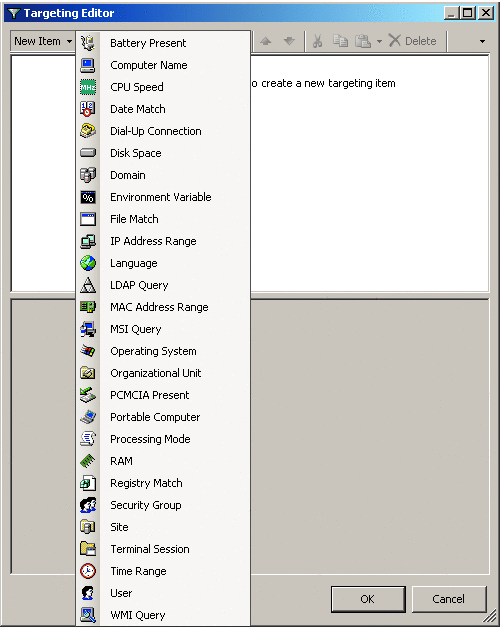This screenshot has height=627, width=500.
Task: Select the Computer Name menu entry
Action: 163,65
